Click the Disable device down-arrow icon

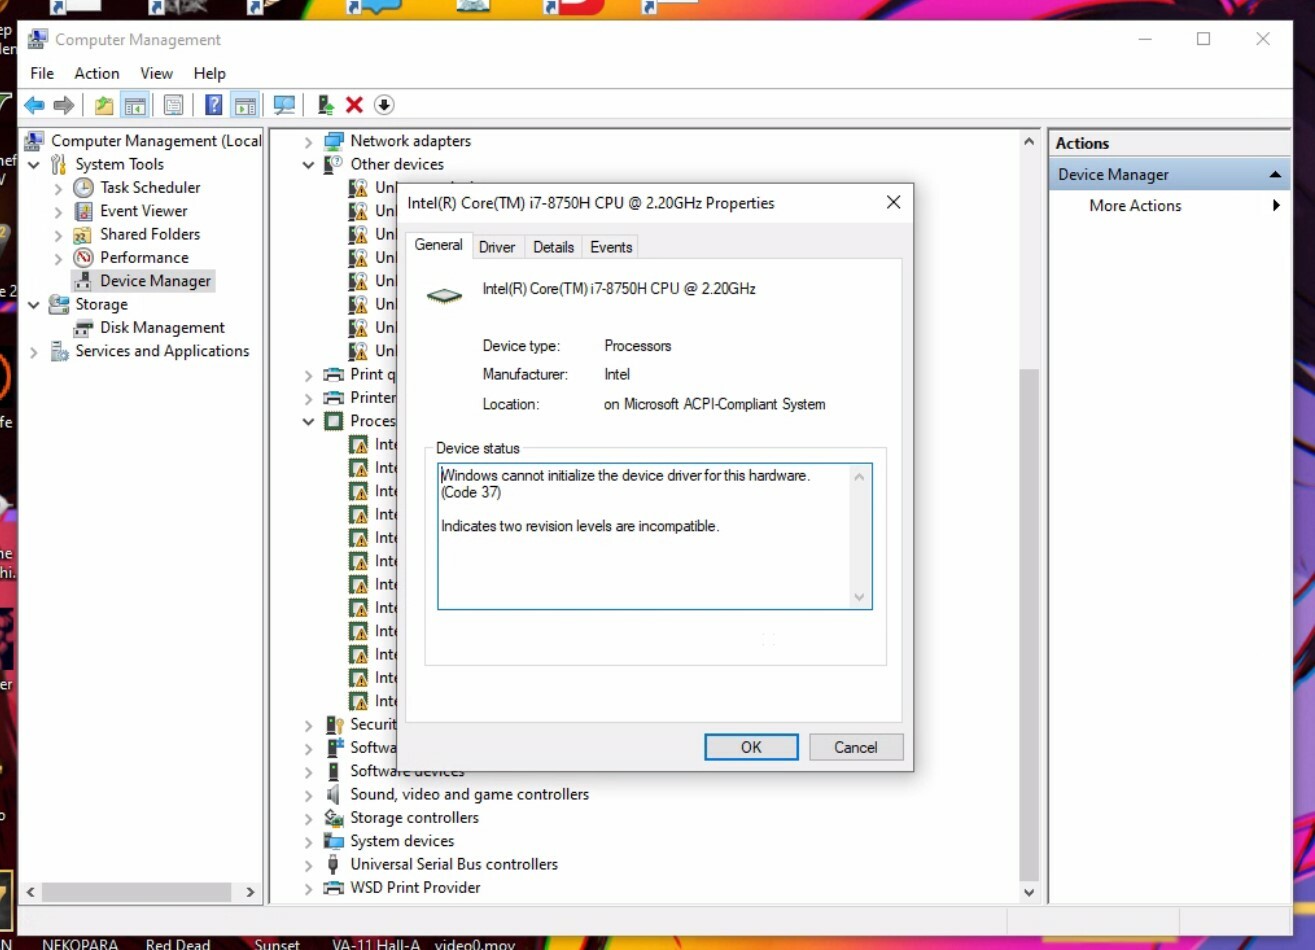point(384,105)
